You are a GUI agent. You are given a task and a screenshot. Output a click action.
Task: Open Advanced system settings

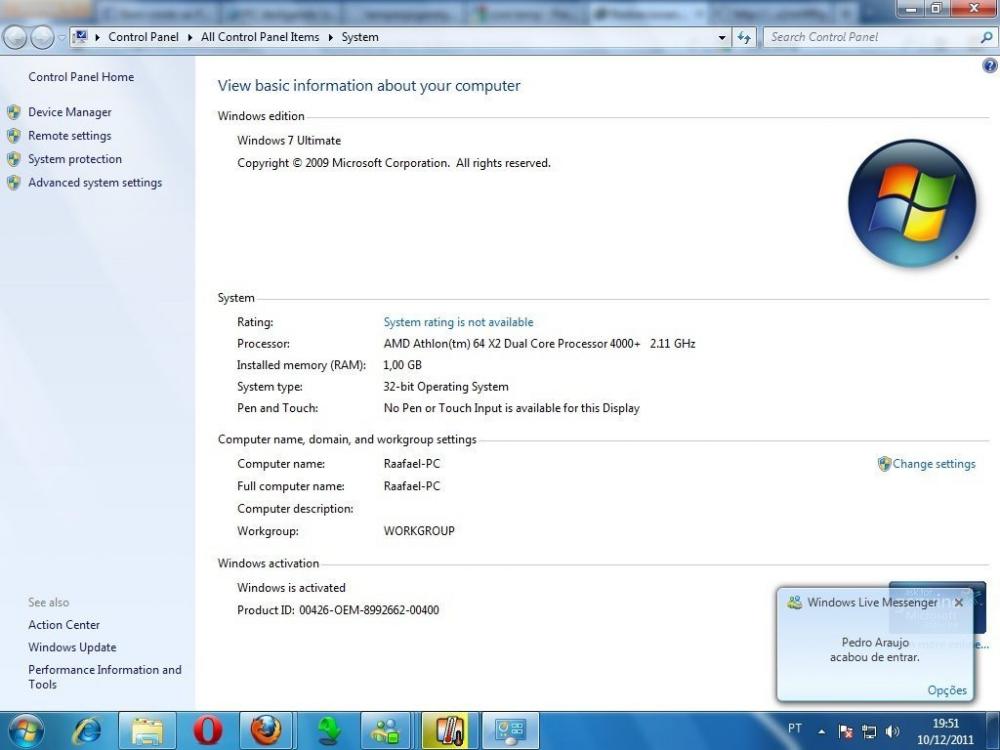coord(94,182)
